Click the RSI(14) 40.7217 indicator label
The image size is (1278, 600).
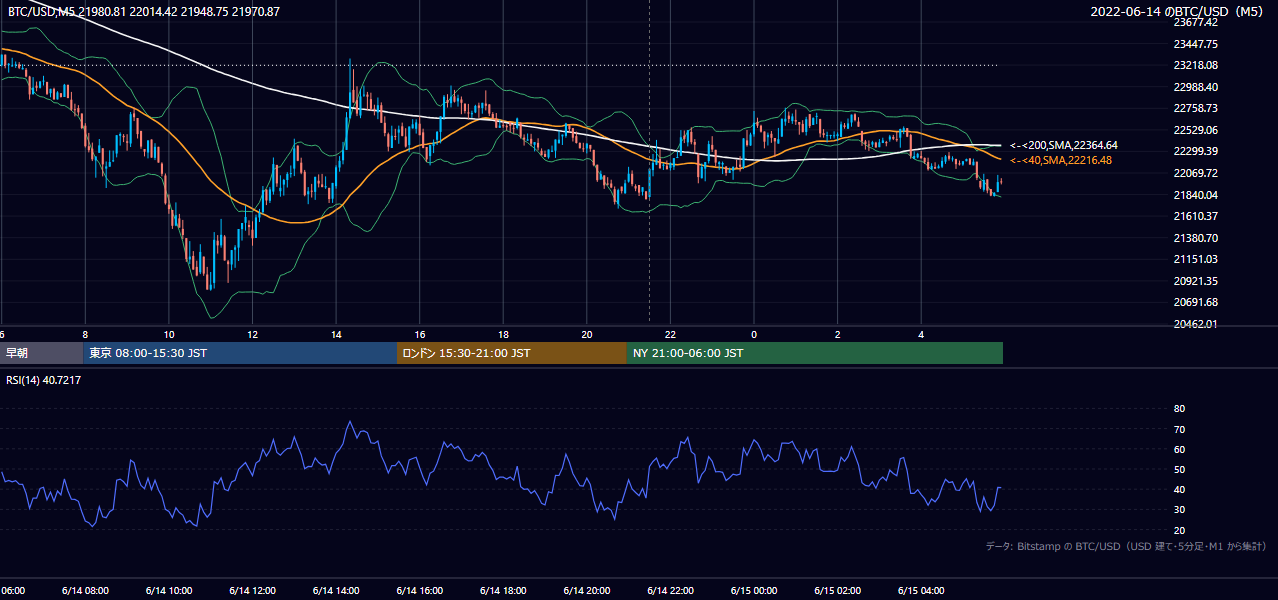tap(44, 380)
